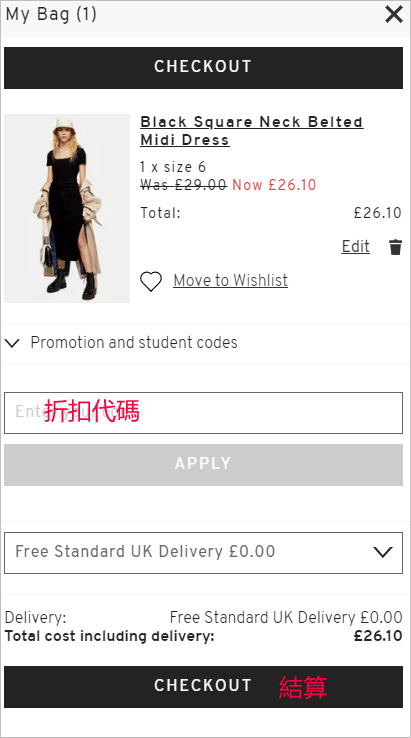This screenshot has height=738, width=411.
Task: Click the 1 x size 6 text
Action: 173,167
